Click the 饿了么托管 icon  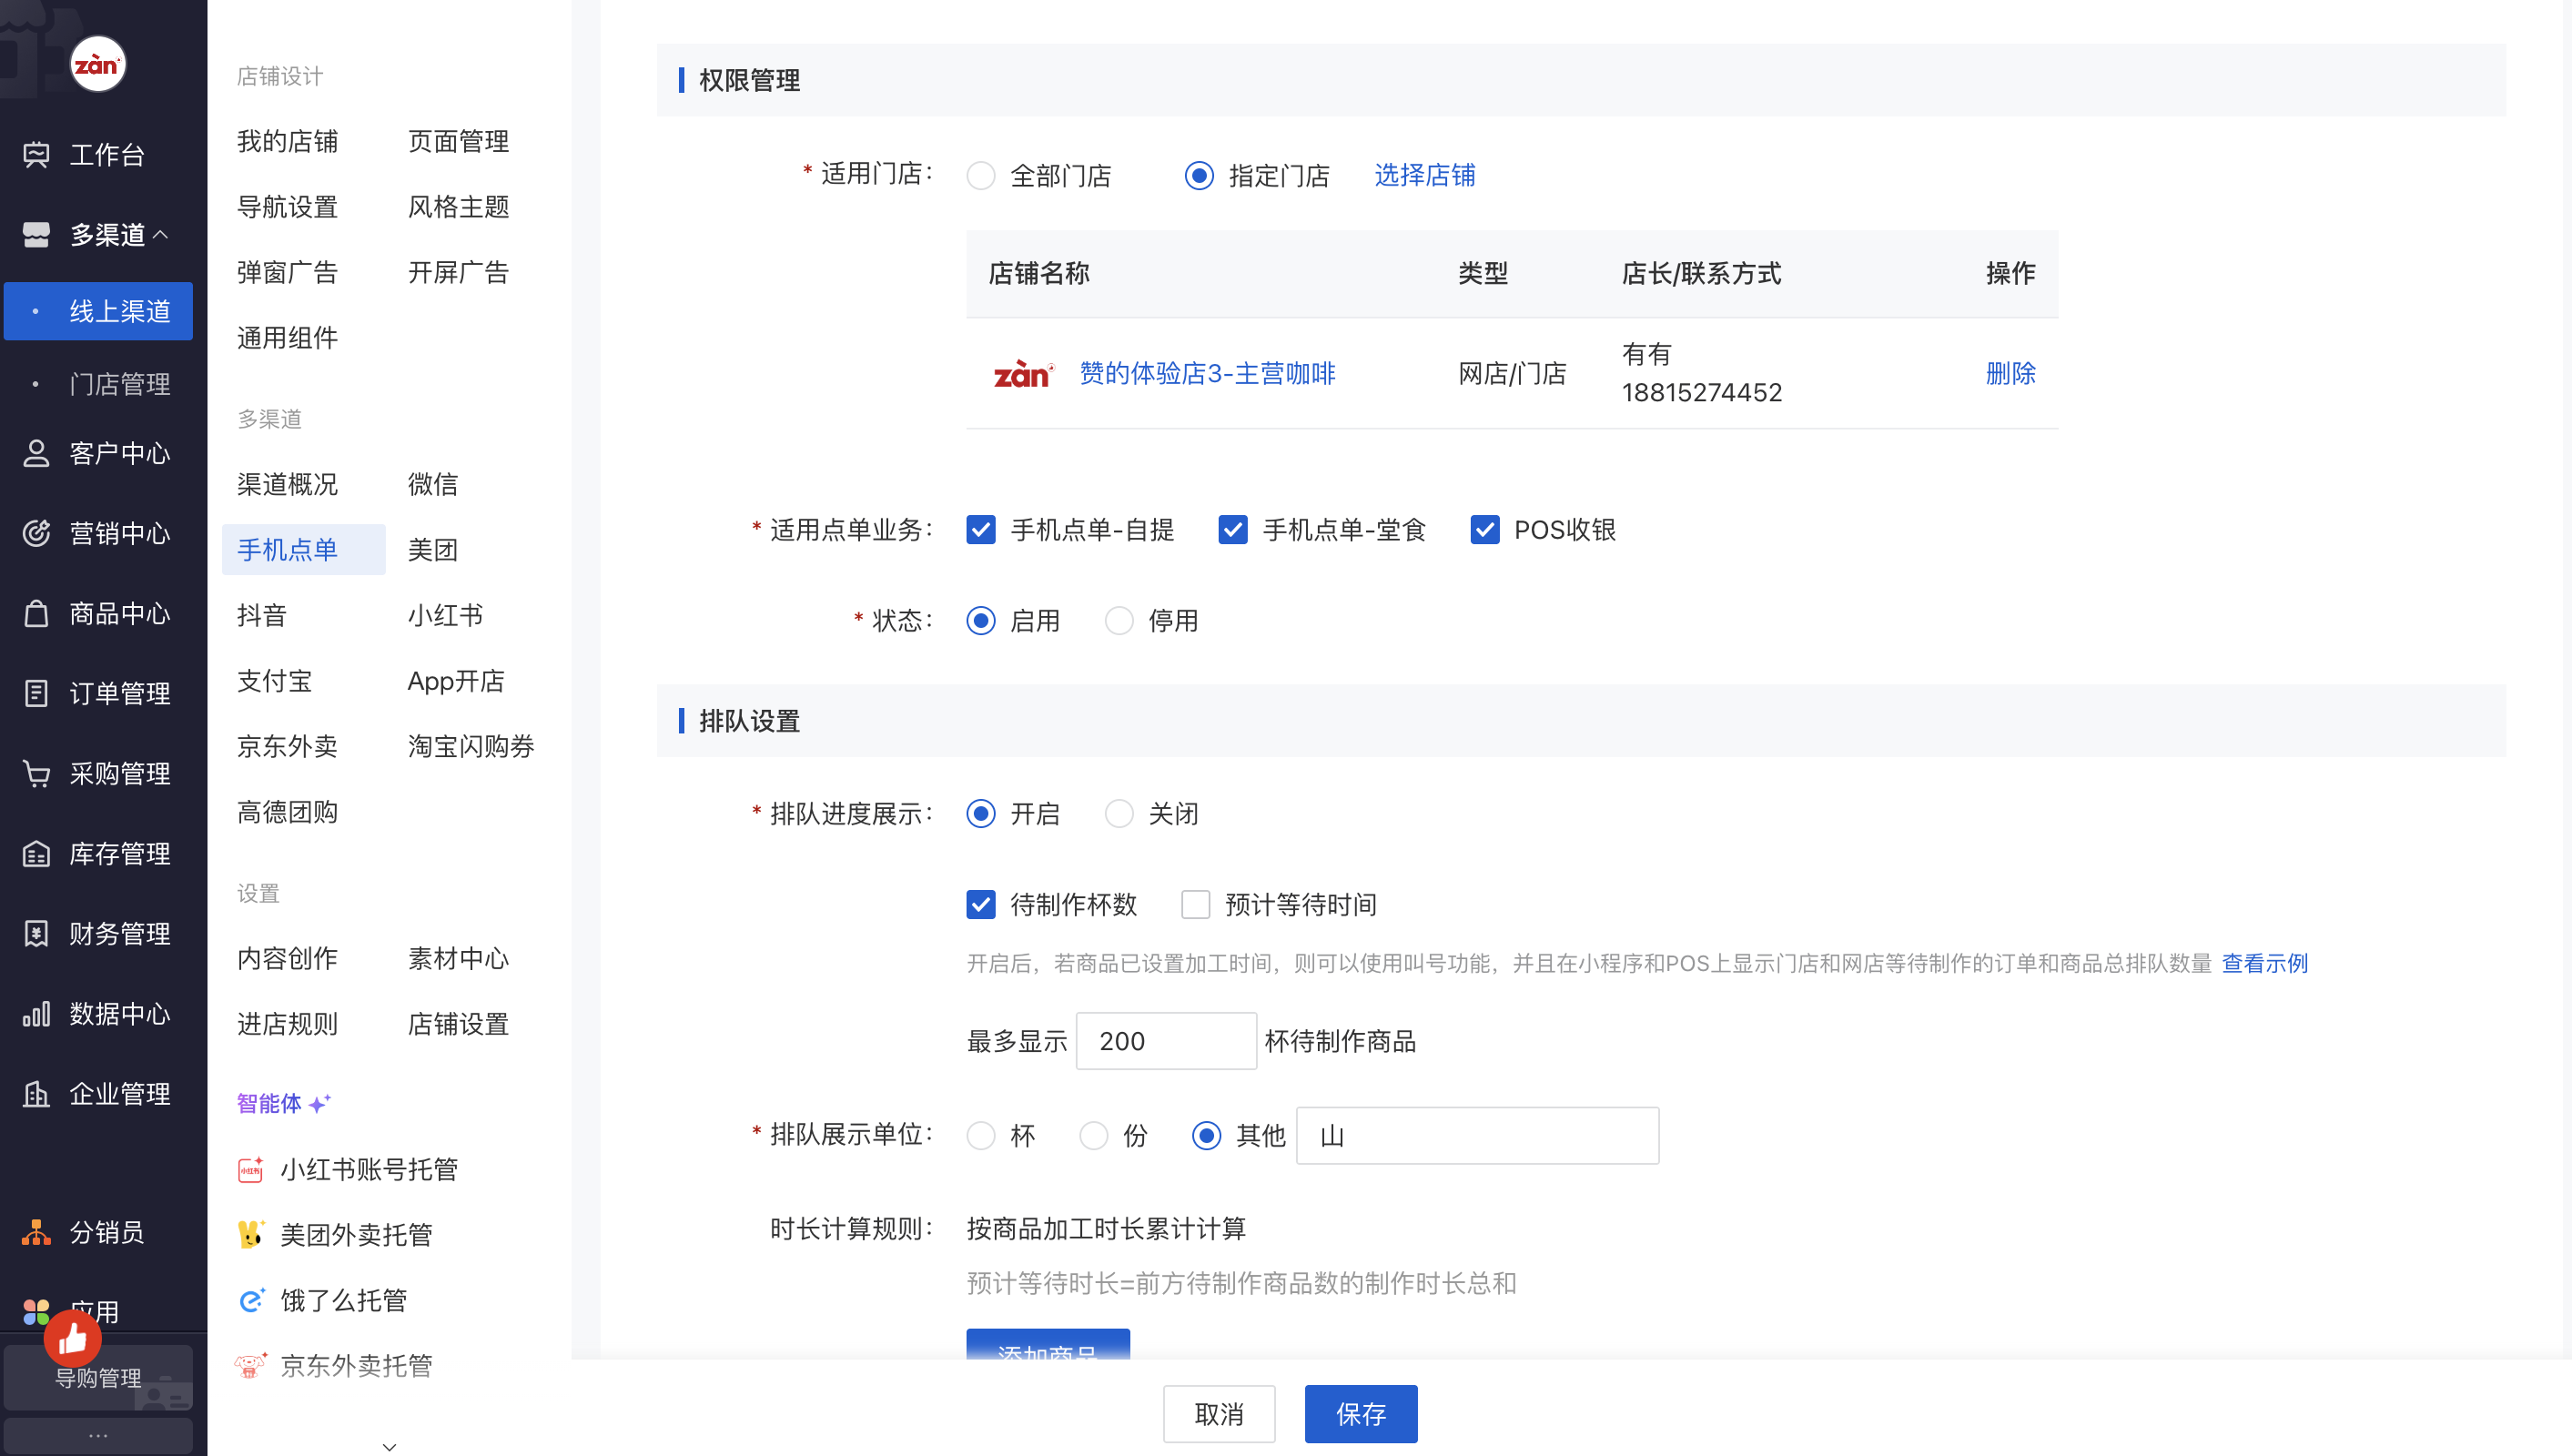250,1300
